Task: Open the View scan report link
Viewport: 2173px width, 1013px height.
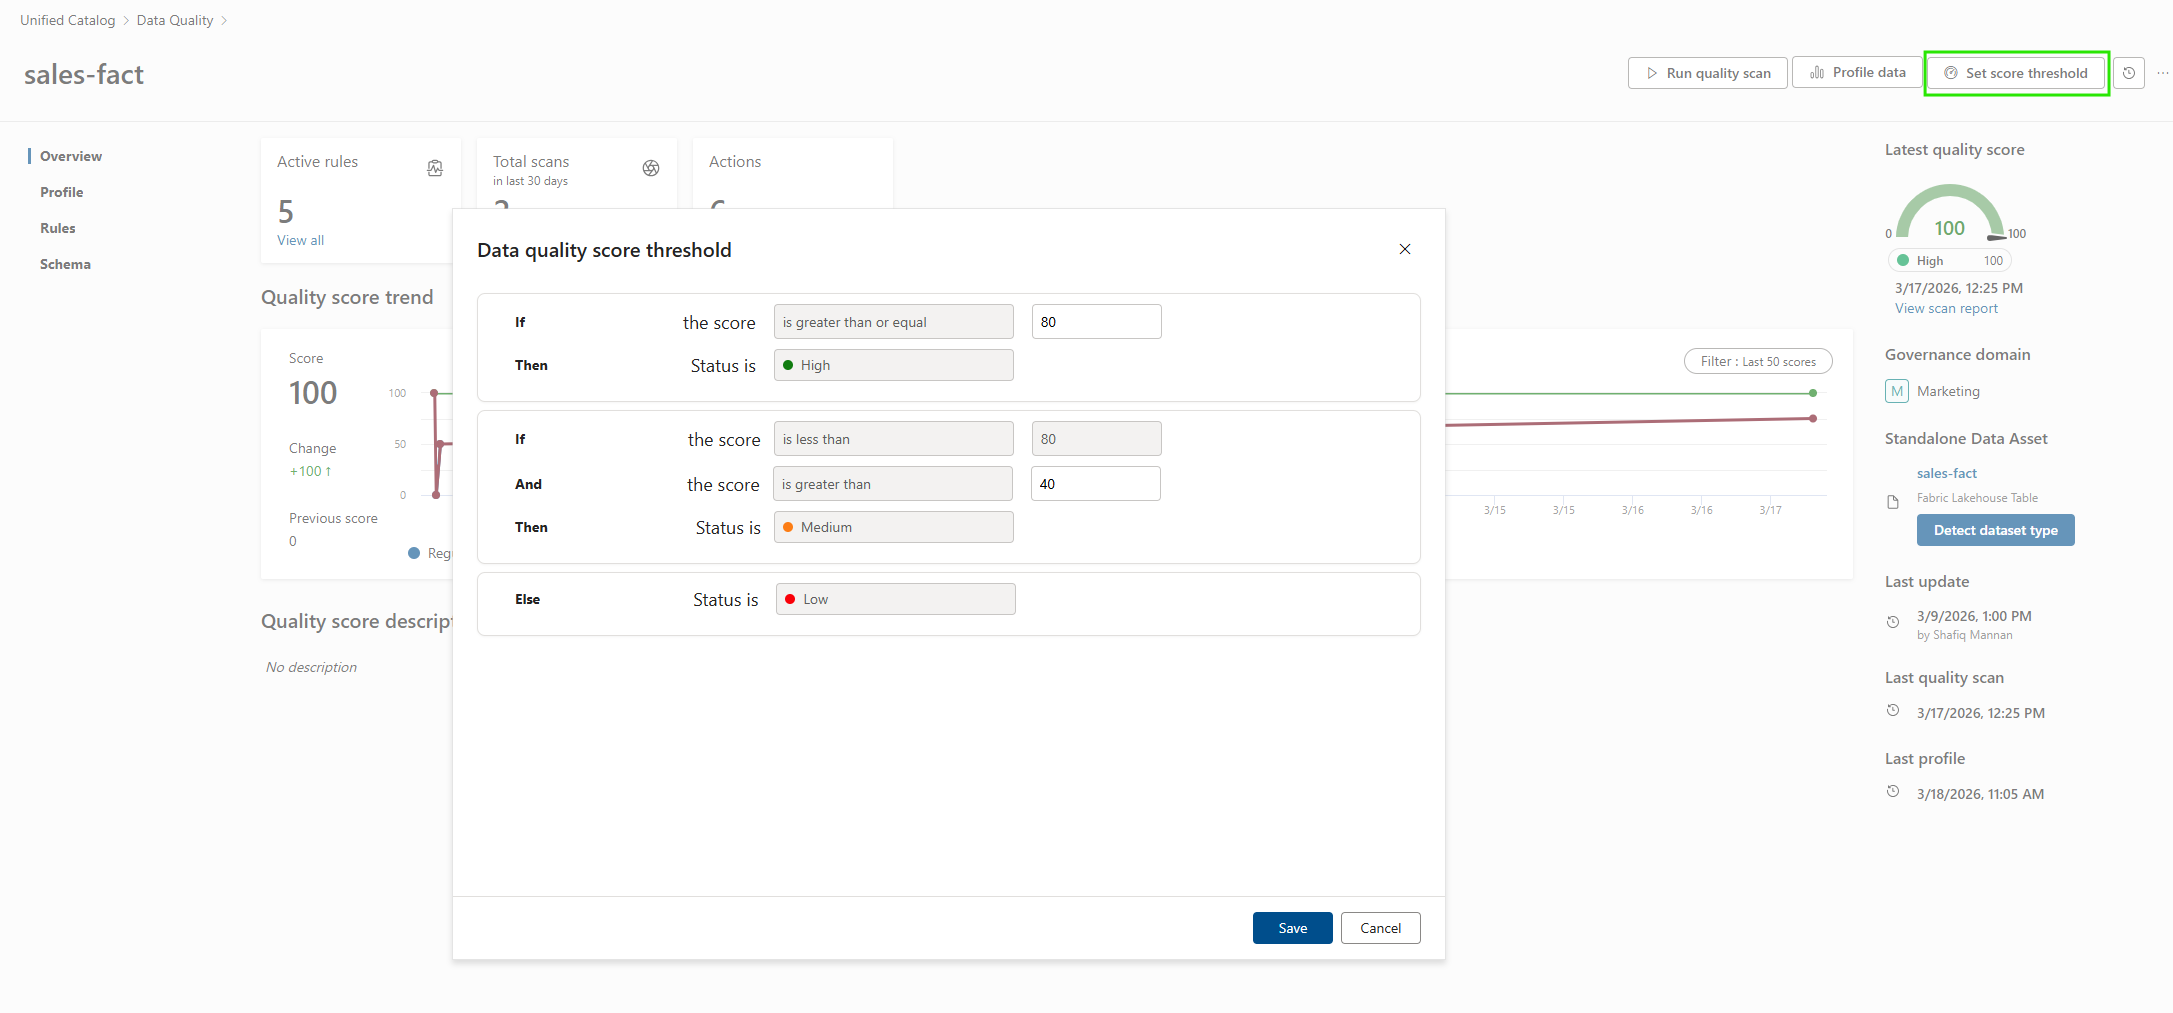Action: 1946,309
